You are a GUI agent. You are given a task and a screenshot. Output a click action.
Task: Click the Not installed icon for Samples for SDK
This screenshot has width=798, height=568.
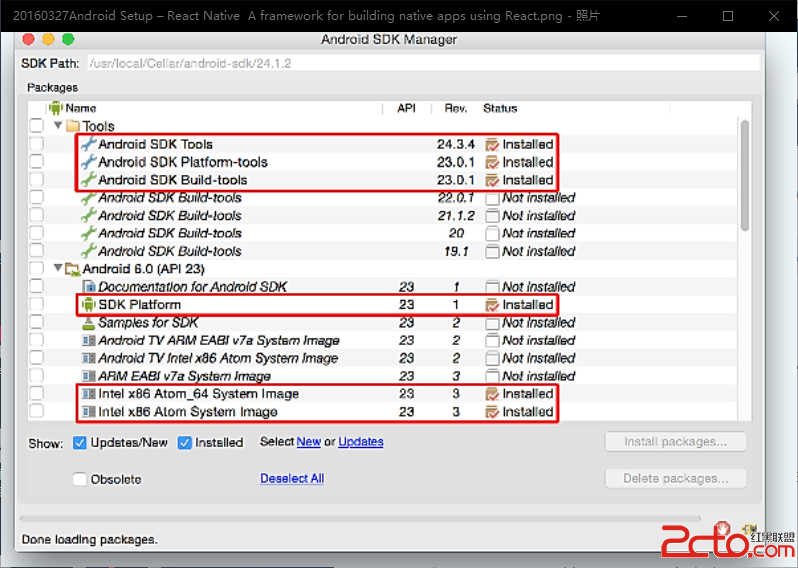point(492,323)
